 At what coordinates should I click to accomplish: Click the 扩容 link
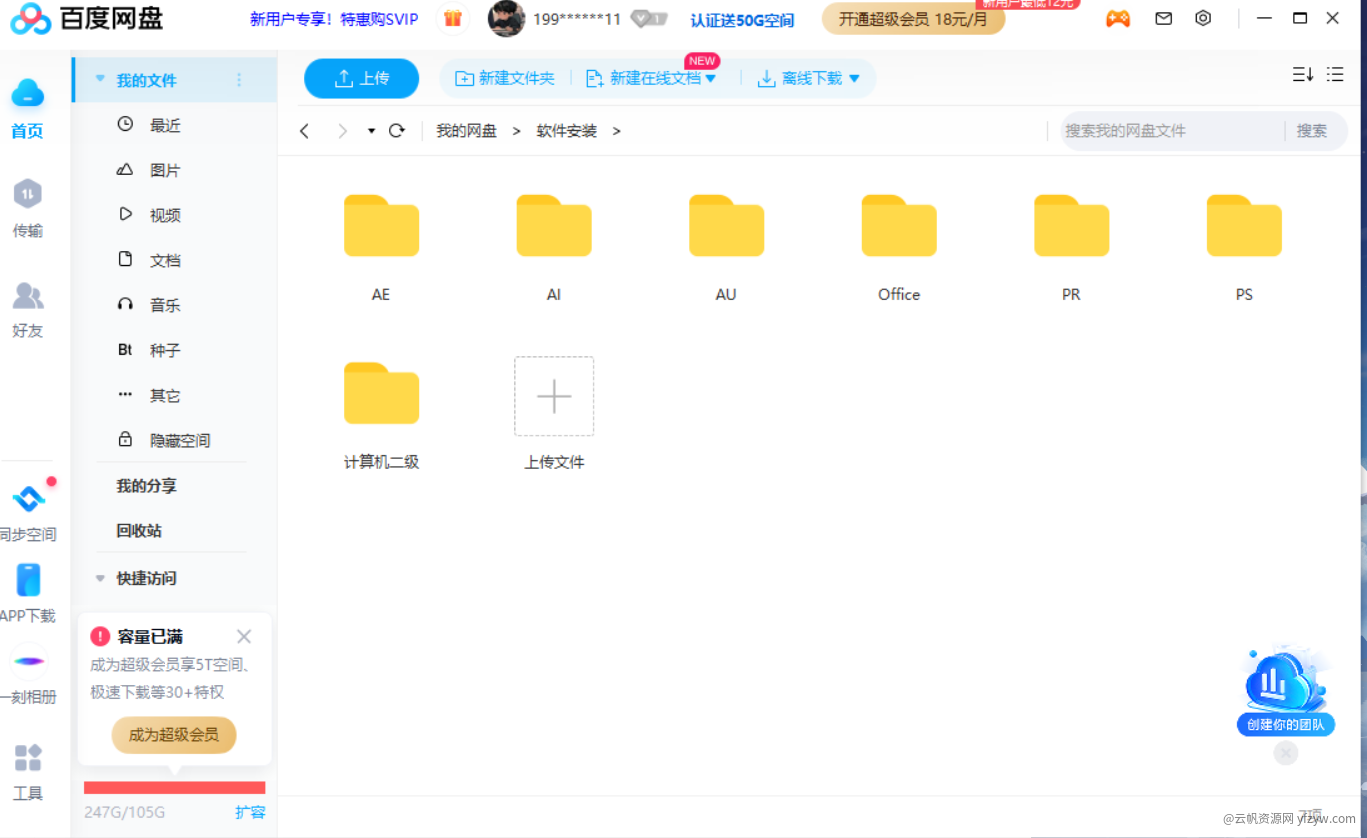coord(250,812)
